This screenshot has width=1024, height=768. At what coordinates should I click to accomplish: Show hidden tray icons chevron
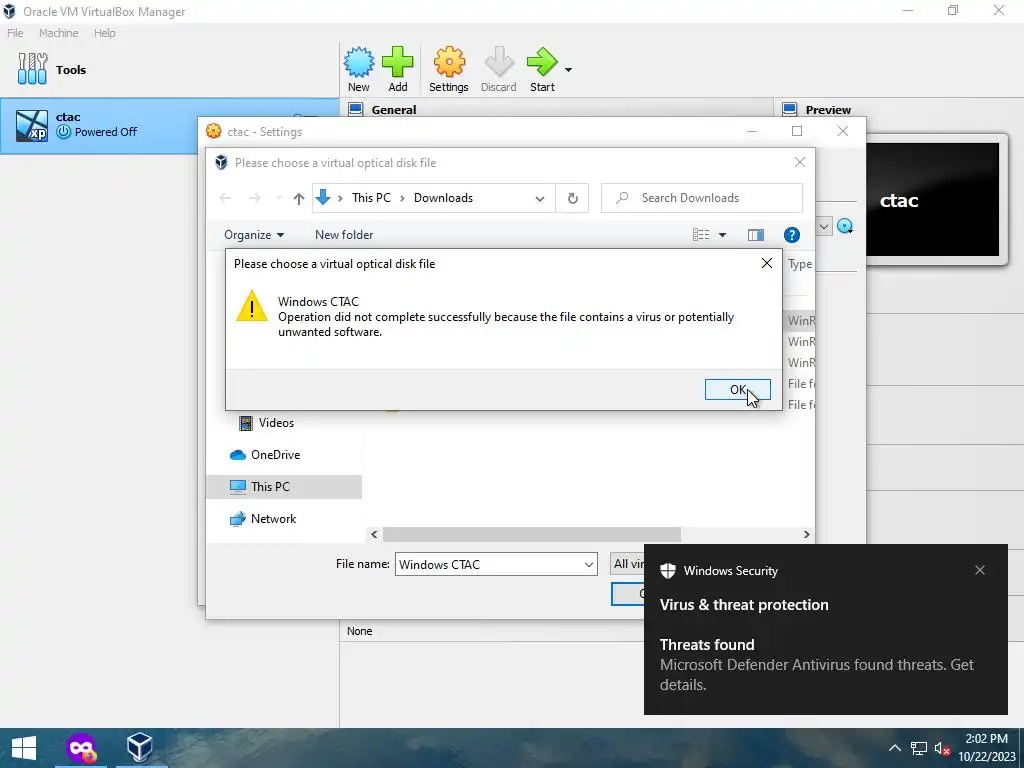click(895, 748)
